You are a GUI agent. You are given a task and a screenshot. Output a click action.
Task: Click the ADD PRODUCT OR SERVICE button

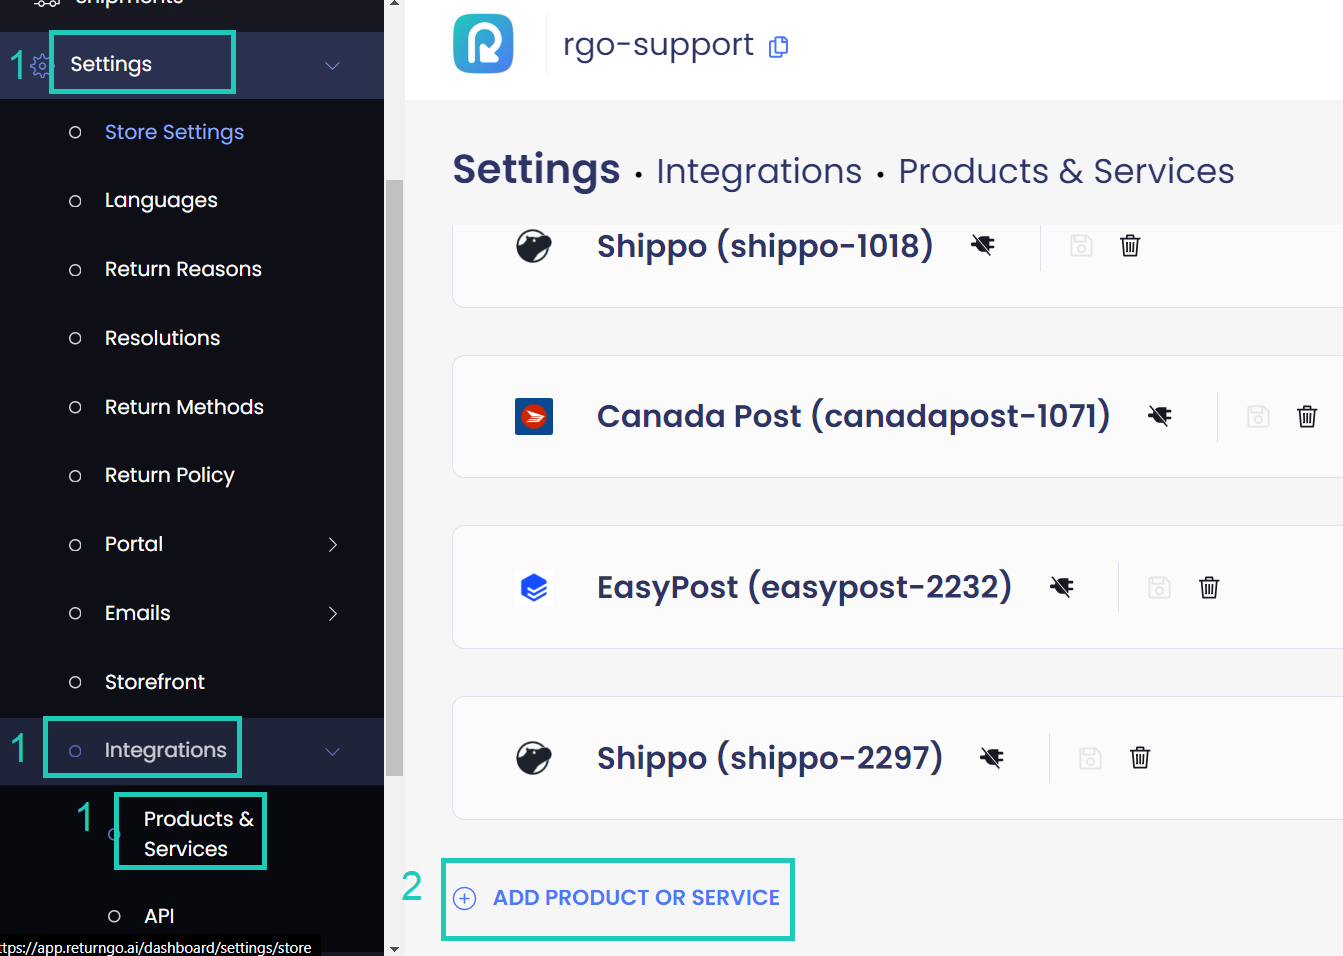click(617, 898)
